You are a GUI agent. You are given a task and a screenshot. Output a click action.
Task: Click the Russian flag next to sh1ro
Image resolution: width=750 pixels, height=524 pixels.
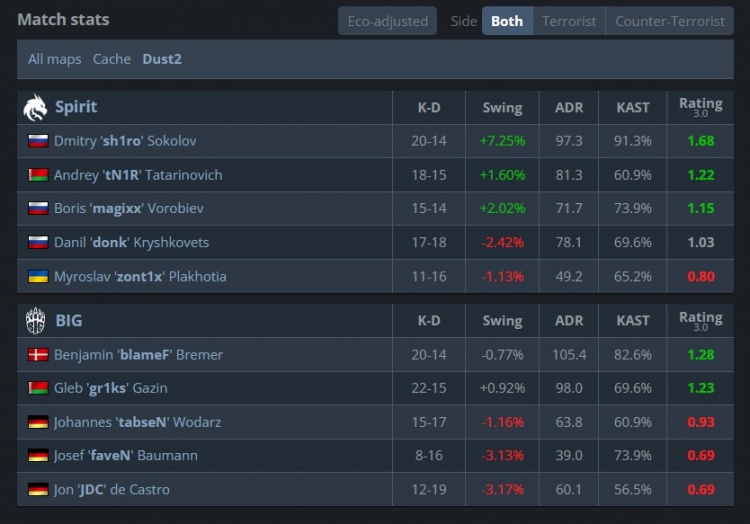coord(38,141)
